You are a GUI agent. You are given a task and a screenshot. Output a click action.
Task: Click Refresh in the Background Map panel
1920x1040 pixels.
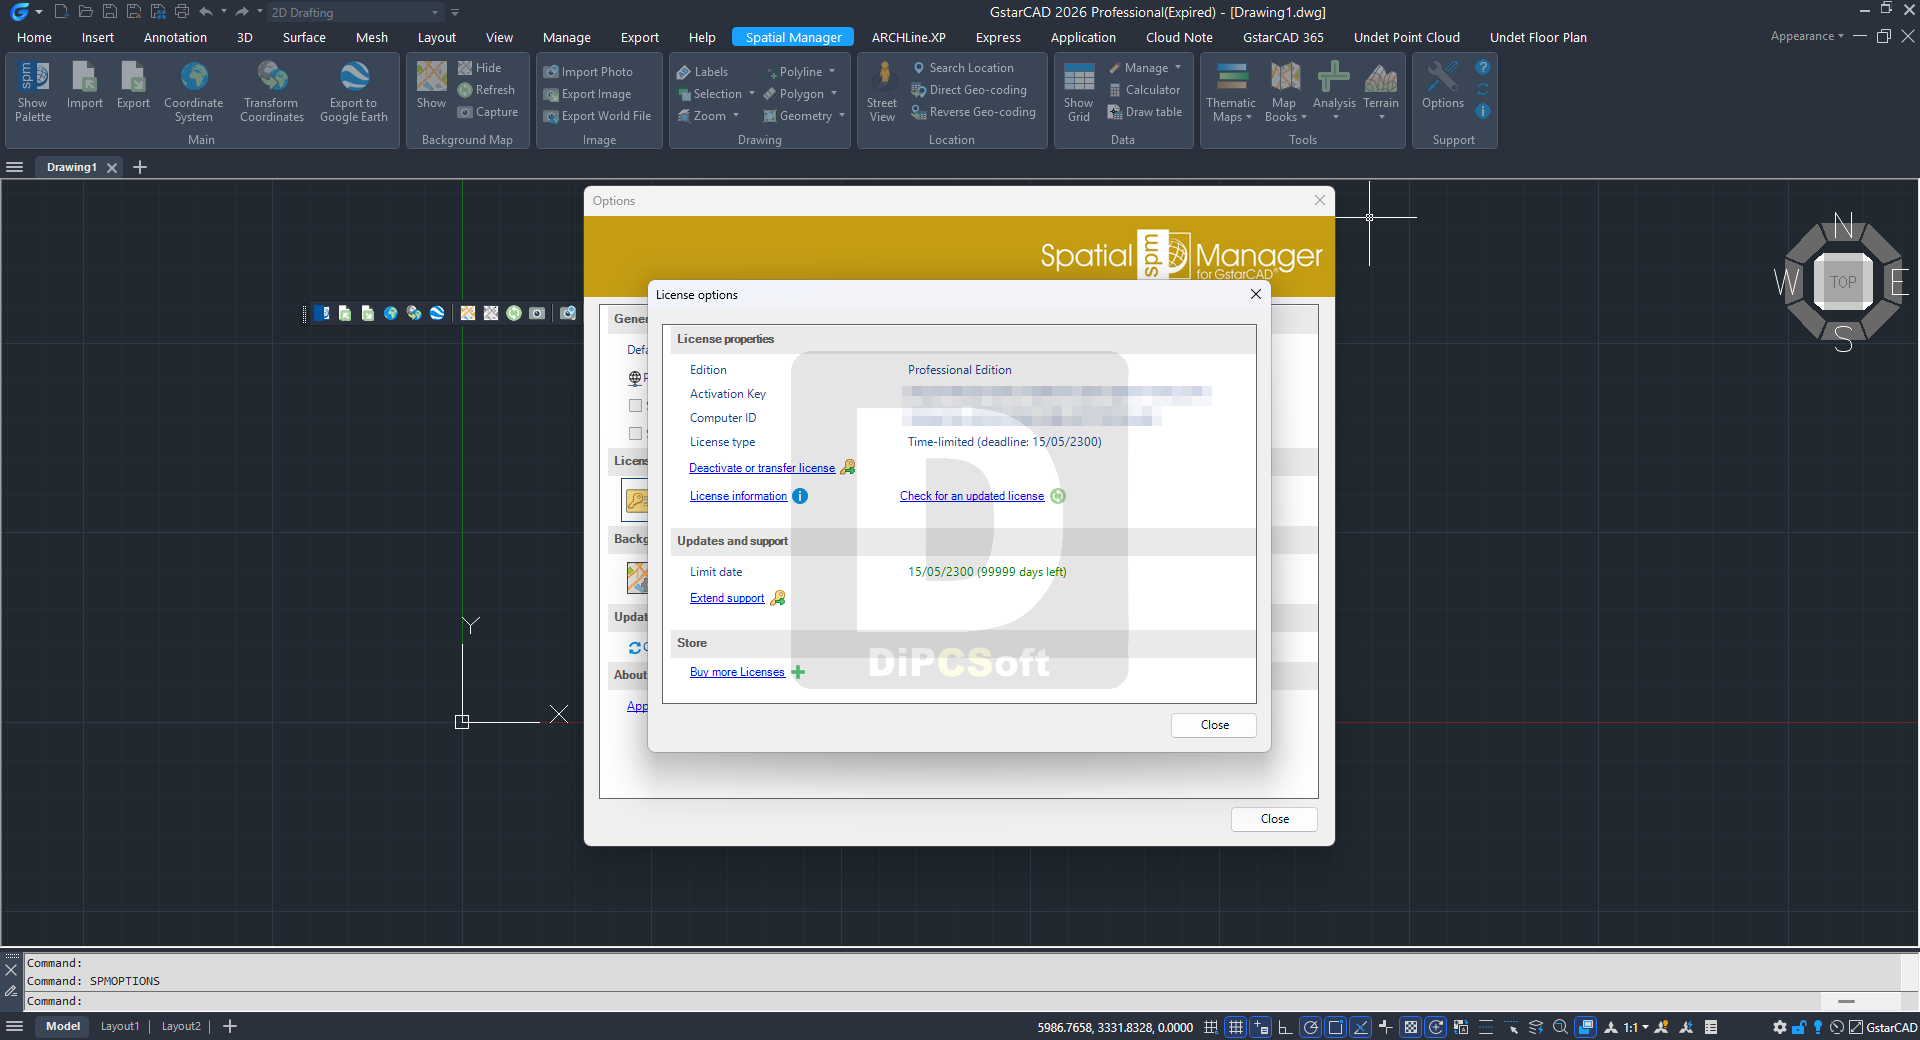486,90
